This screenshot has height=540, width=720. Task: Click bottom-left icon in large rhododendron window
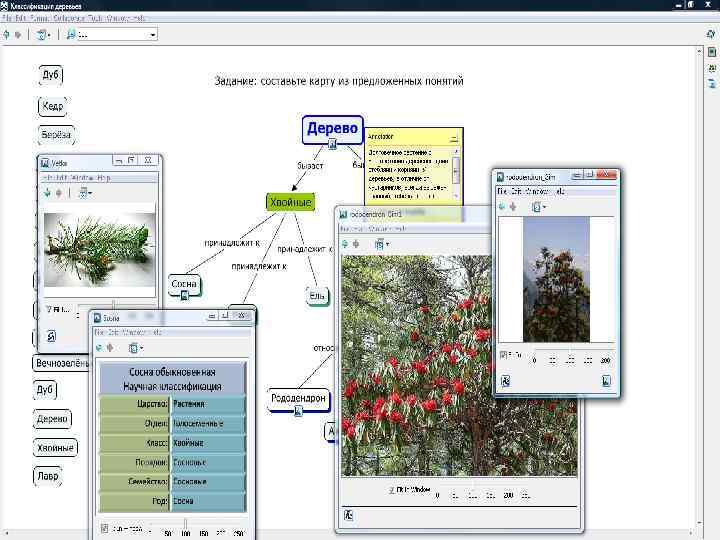[349, 515]
